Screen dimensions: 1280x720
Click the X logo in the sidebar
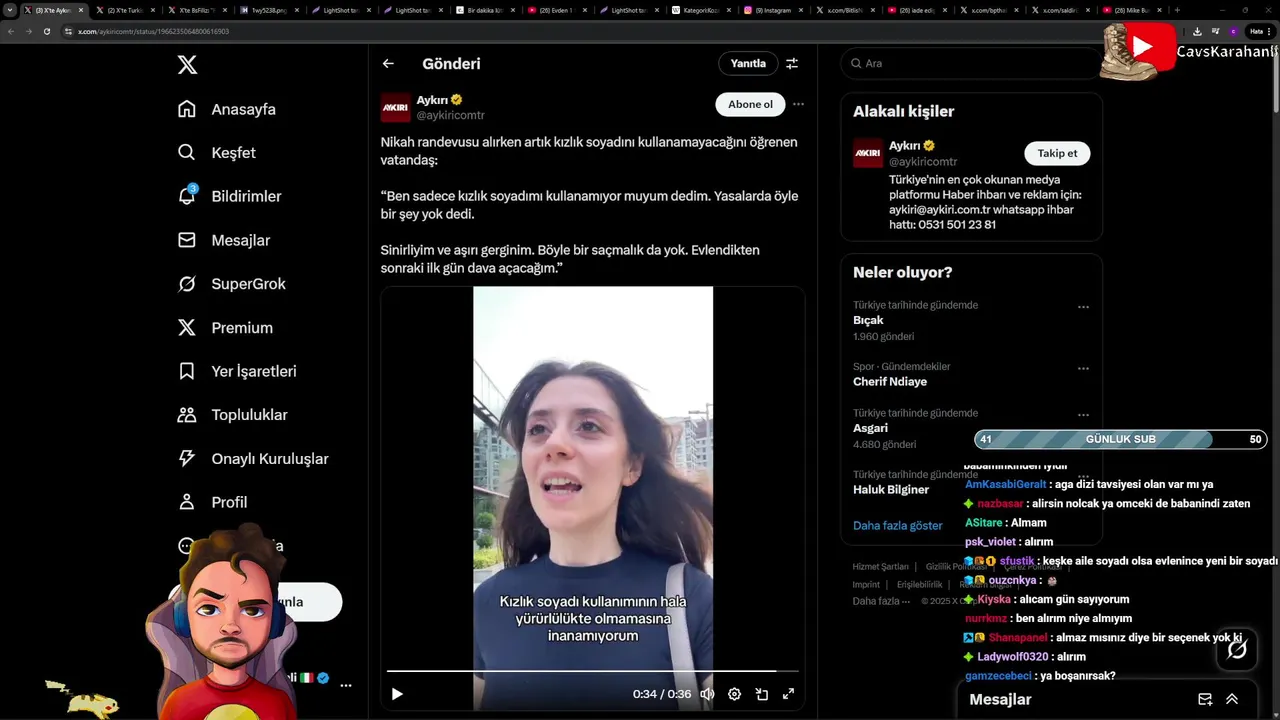[x=187, y=65]
